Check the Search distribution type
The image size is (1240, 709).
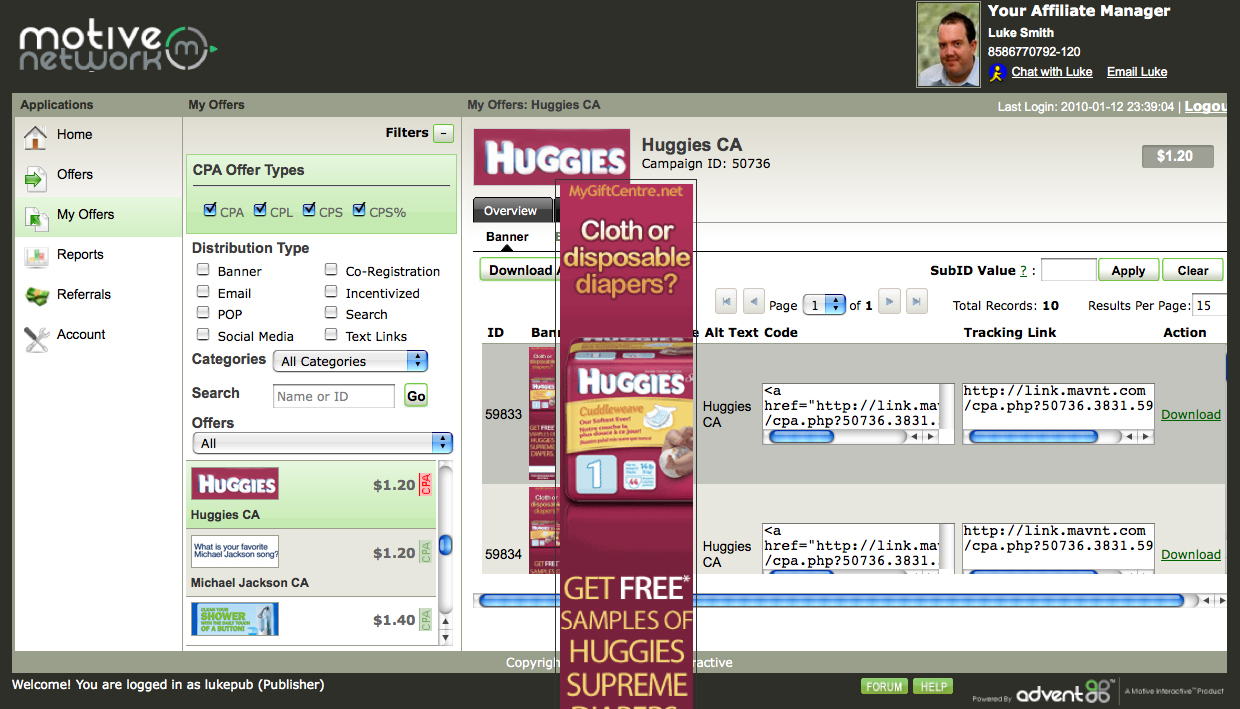click(331, 313)
